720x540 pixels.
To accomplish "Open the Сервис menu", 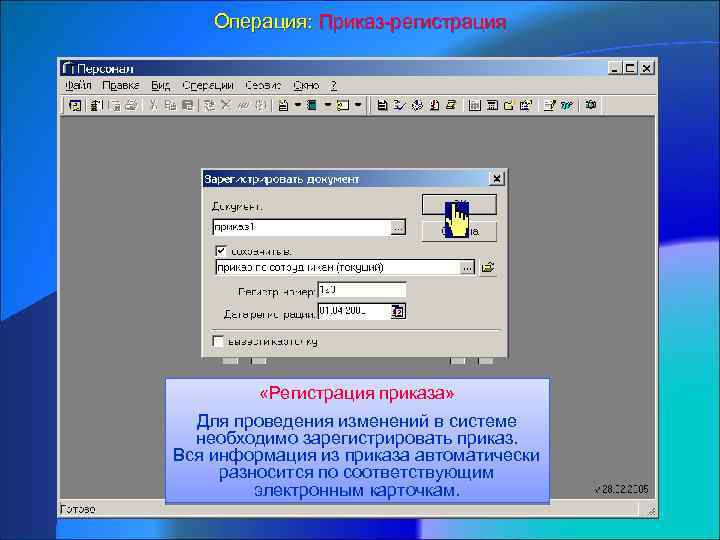I will [x=263, y=85].
